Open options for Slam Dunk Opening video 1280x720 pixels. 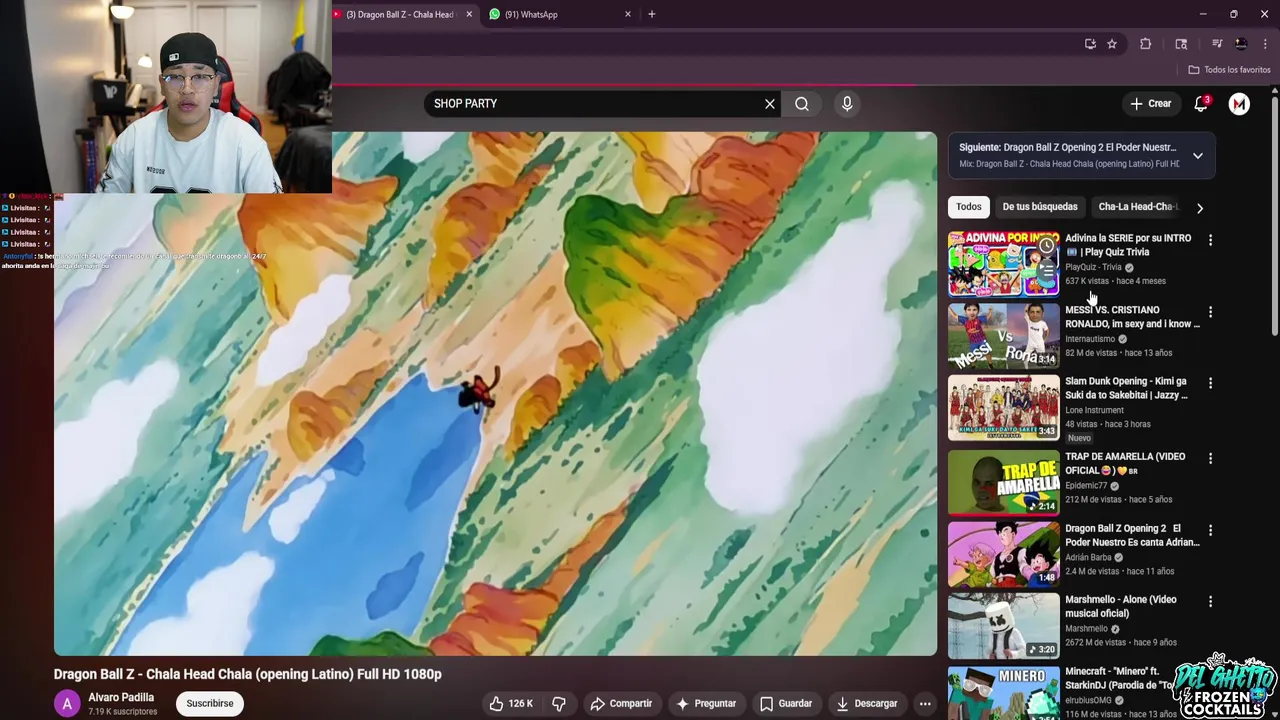point(1210,384)
